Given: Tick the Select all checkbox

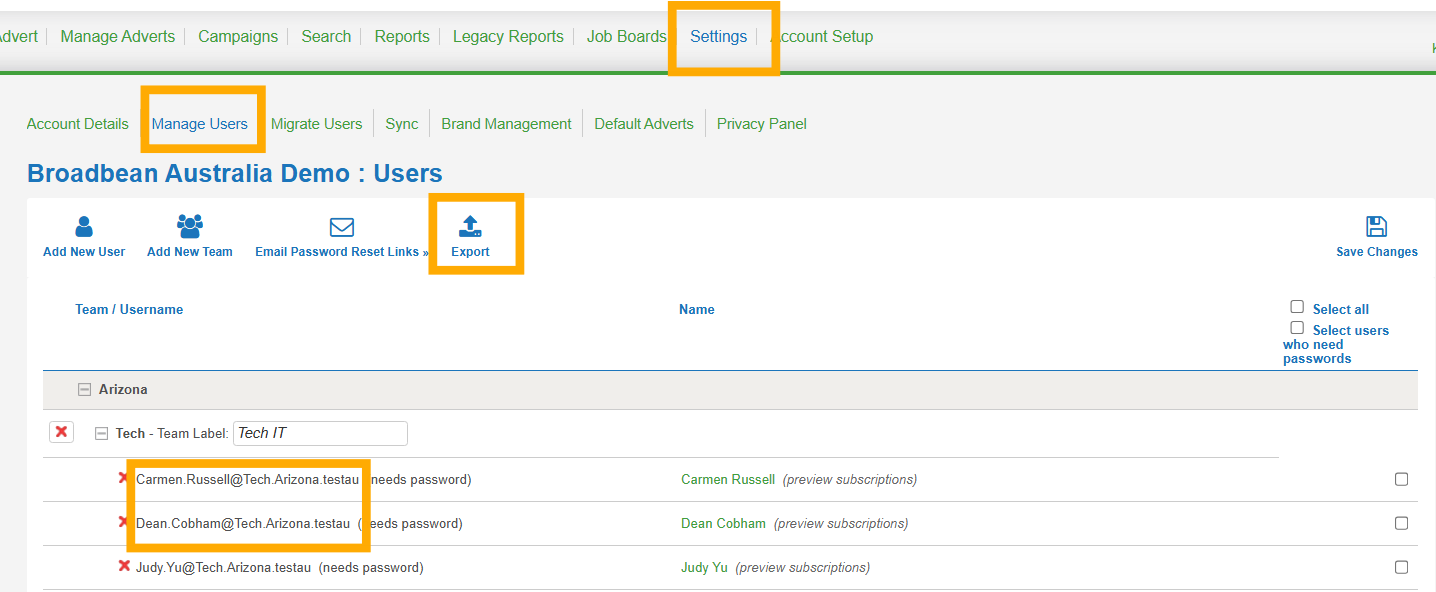Looking at the screenshot, I should (1297, 307).
